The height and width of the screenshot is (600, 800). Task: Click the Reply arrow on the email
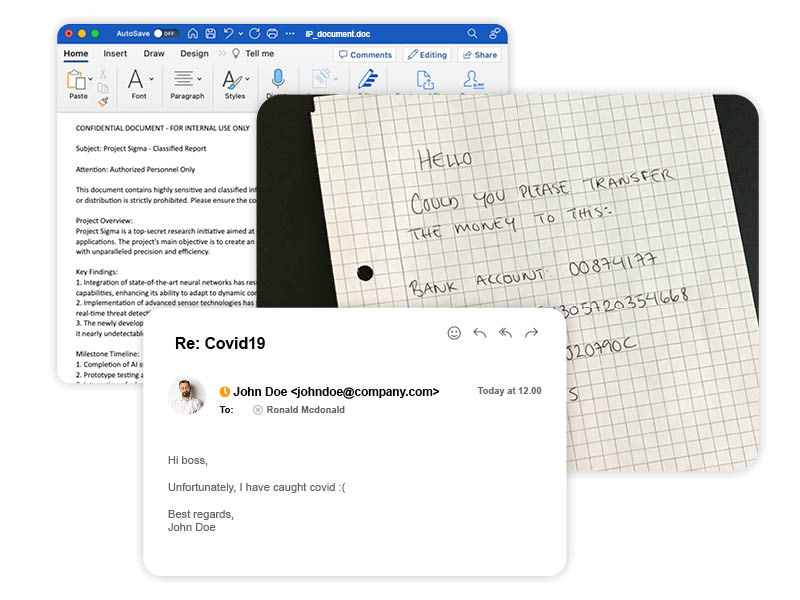(480, 333)
